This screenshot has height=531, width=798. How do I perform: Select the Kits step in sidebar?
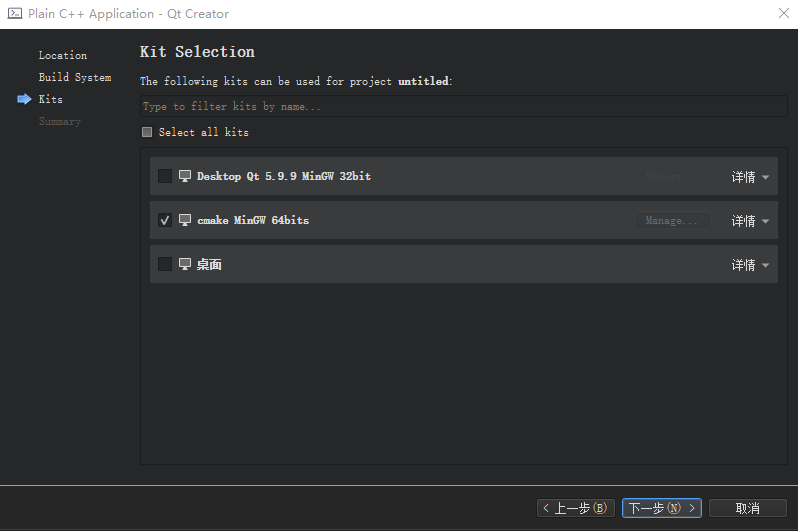[x=50, y=99]
